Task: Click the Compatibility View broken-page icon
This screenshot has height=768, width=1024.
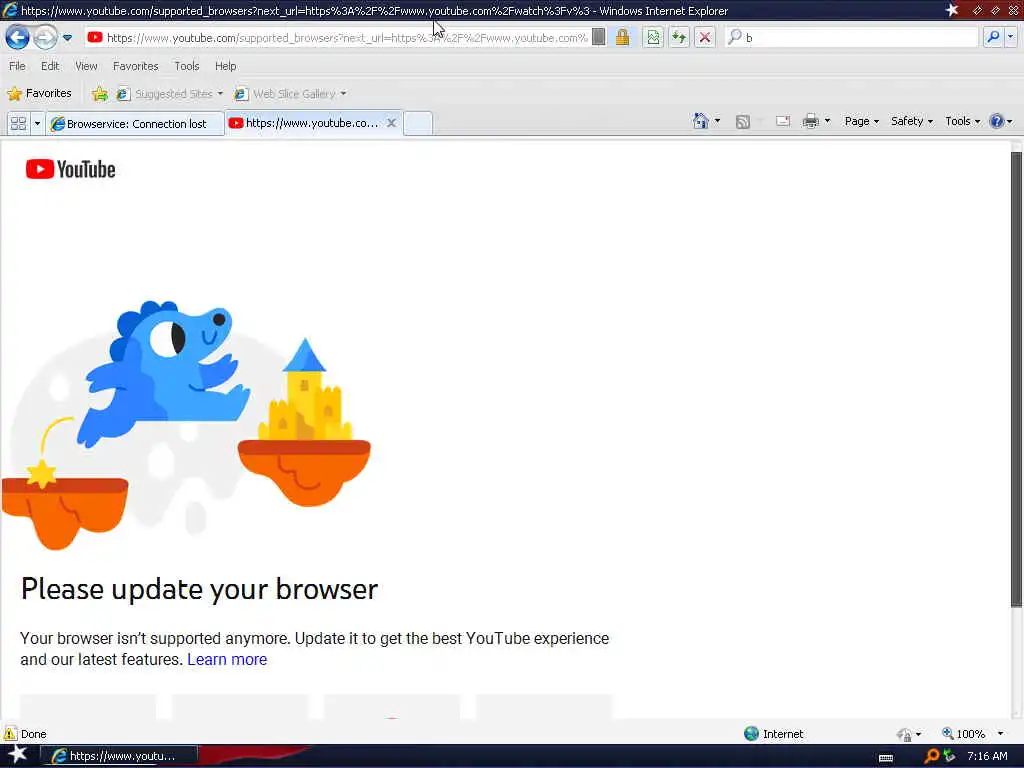Action: [x=653, y=37]
